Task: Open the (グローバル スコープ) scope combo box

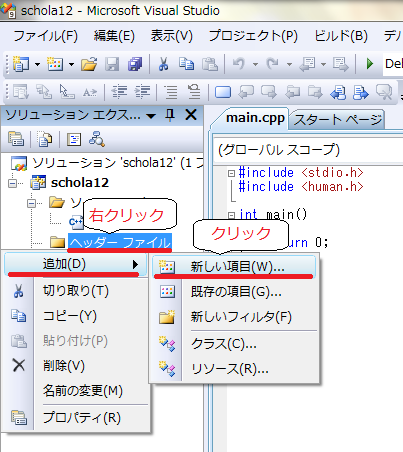Action: [x=308, y=150]
